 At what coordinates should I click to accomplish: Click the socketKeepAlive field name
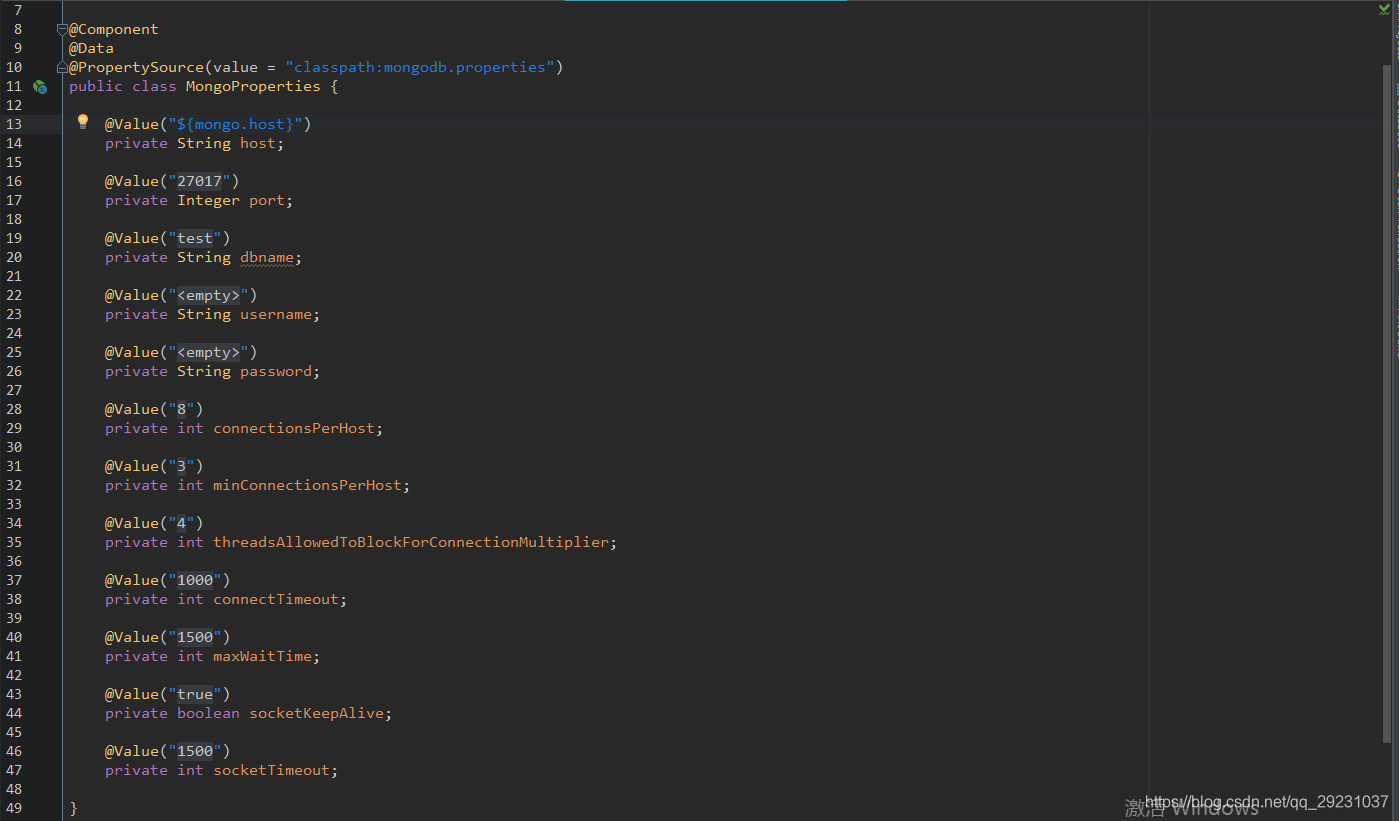click(x=317, y=712)
